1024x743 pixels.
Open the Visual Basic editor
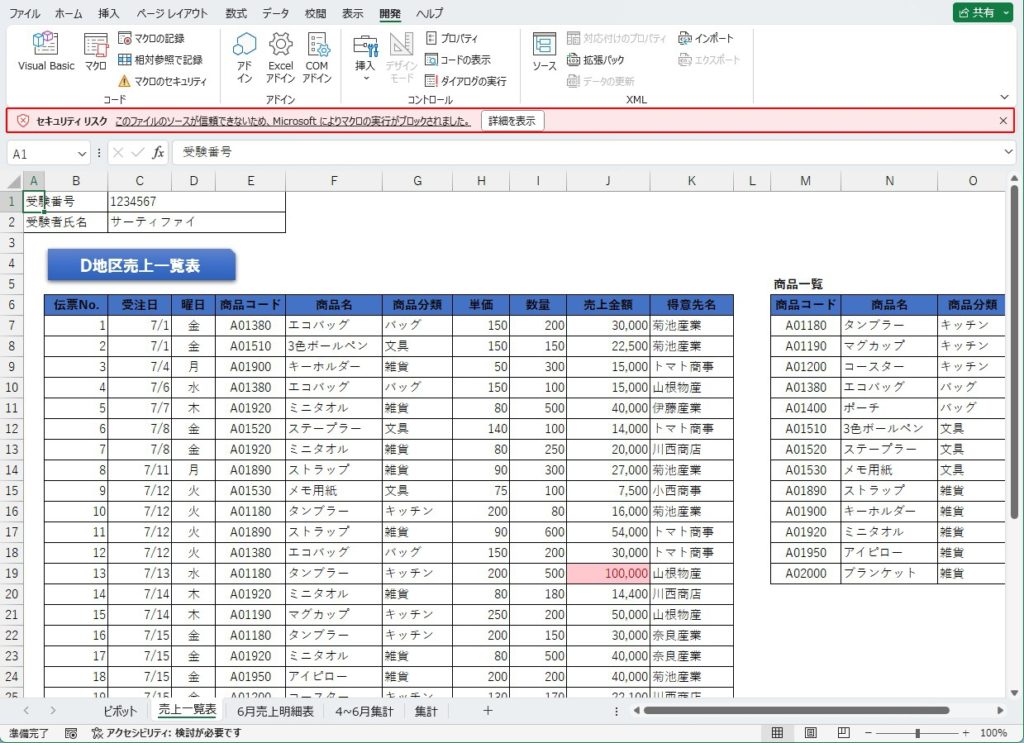(x=46, y=51)
